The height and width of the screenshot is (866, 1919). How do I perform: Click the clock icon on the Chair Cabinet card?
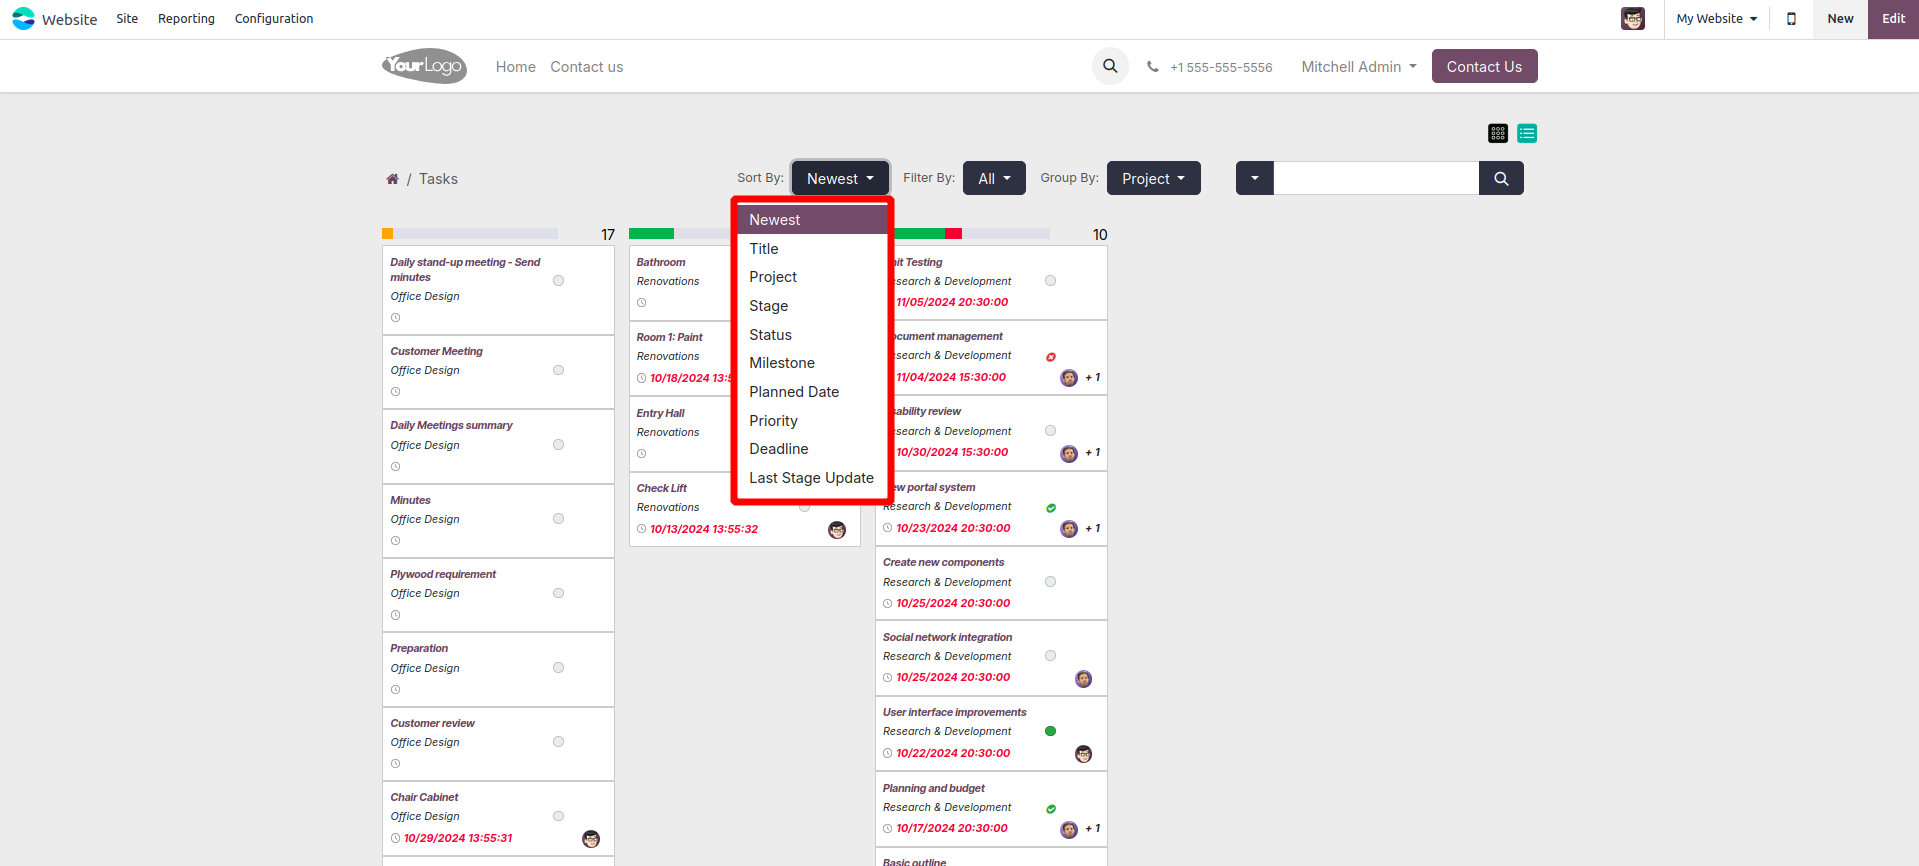click(x=395, y=838)
